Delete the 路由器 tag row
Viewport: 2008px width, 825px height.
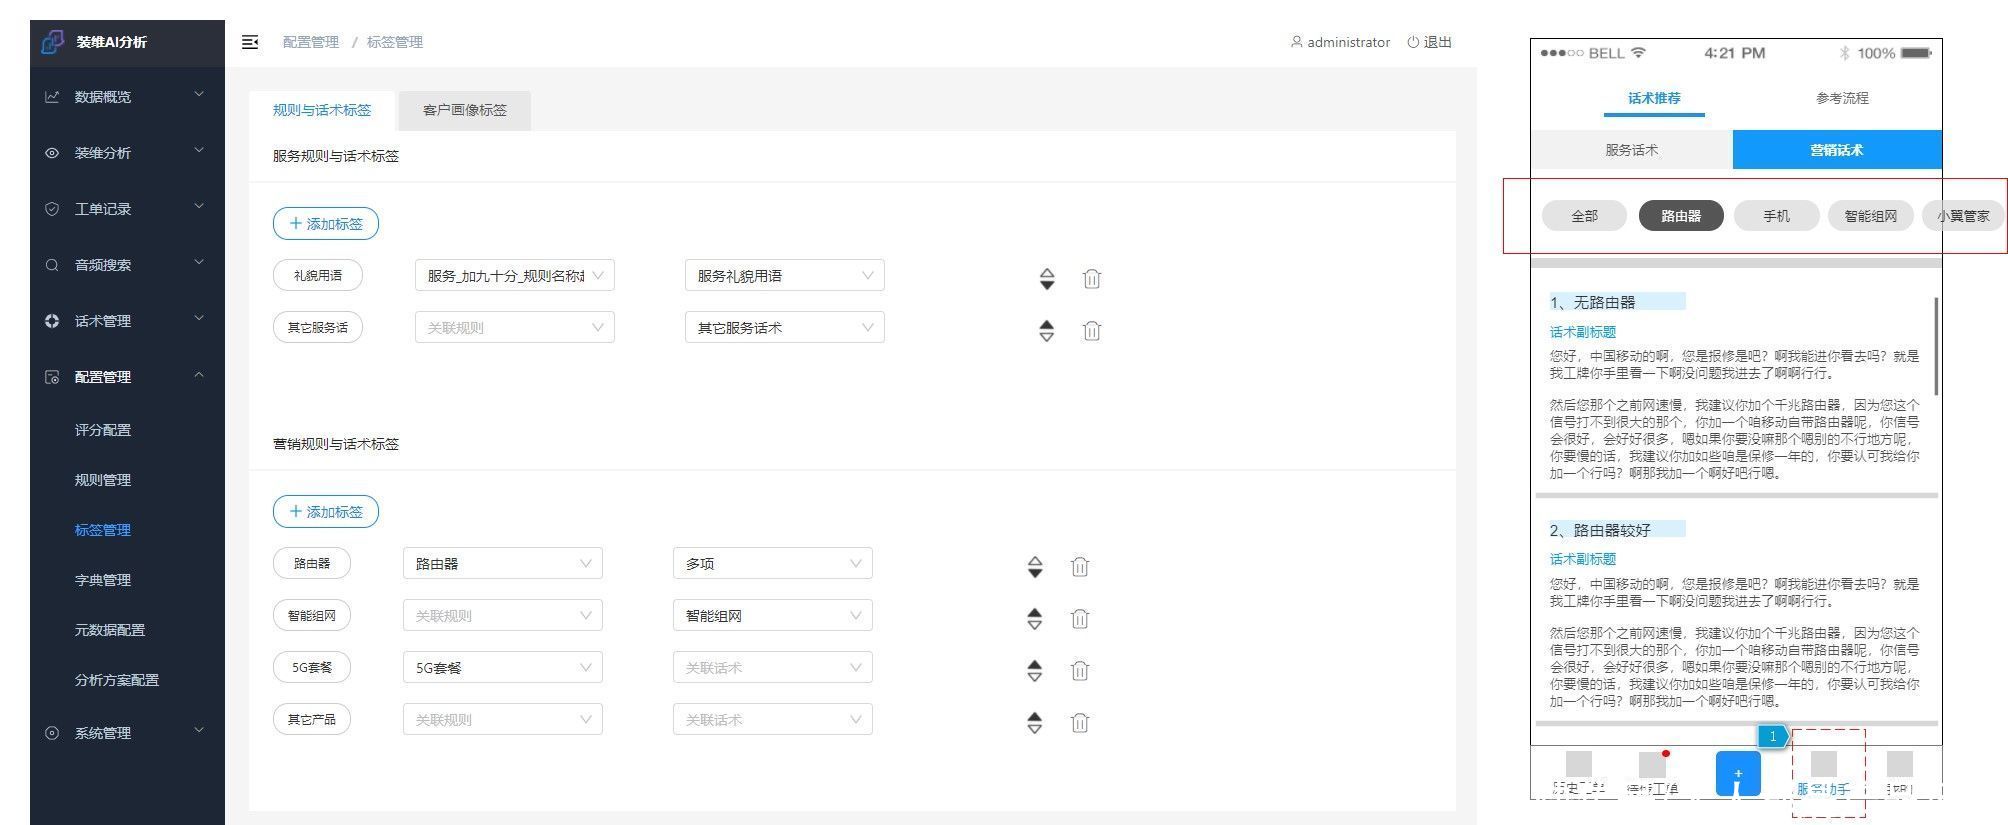point(1080,567)
